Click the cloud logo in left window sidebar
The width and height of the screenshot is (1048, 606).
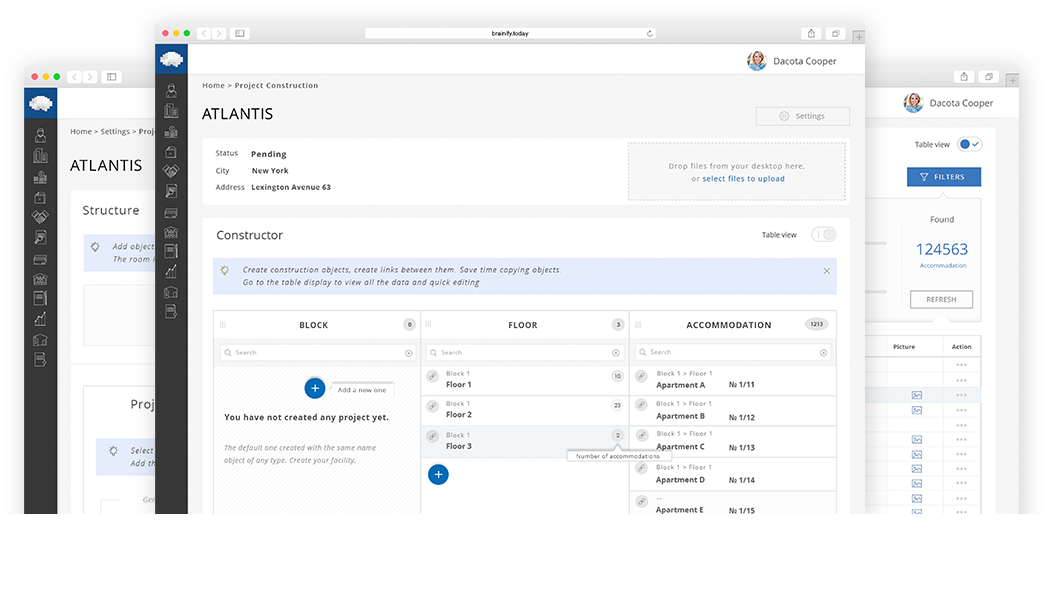point(41,104)
